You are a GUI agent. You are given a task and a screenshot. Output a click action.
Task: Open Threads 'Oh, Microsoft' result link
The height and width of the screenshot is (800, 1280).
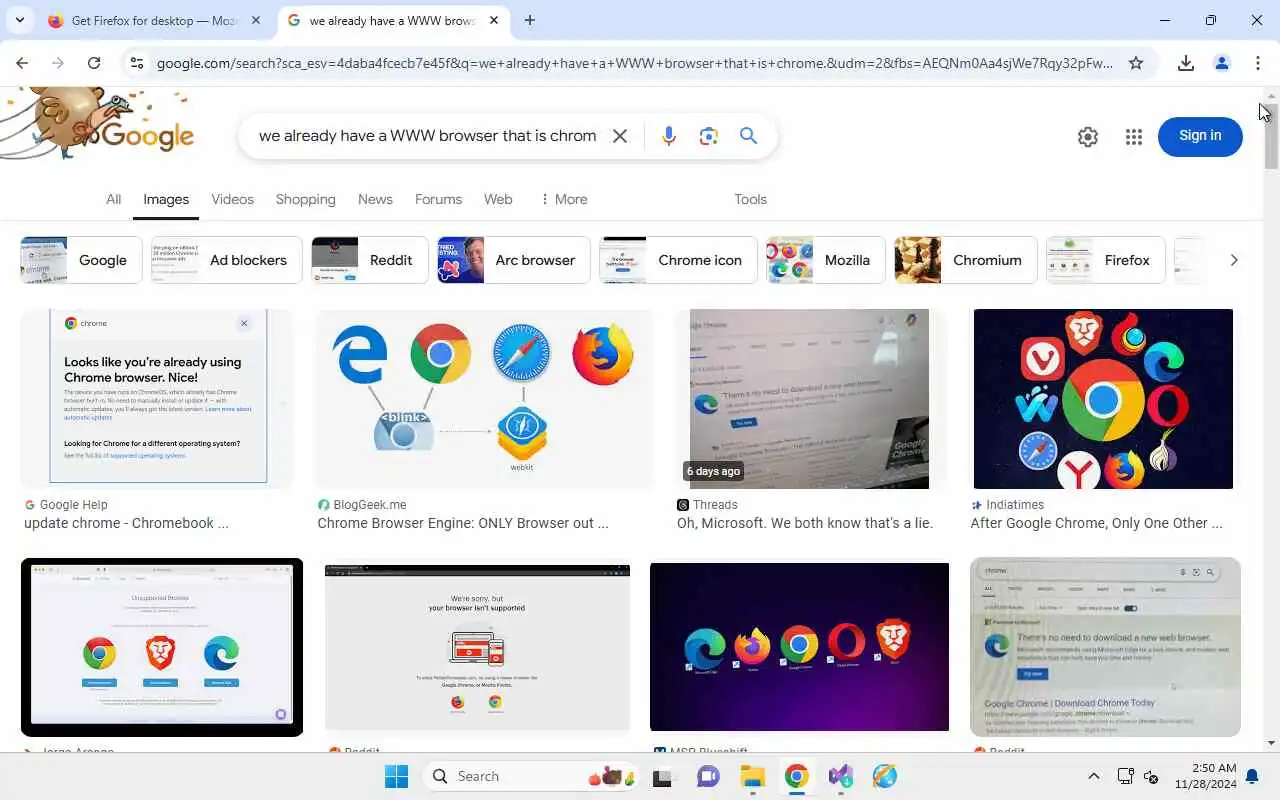point(805,523)
